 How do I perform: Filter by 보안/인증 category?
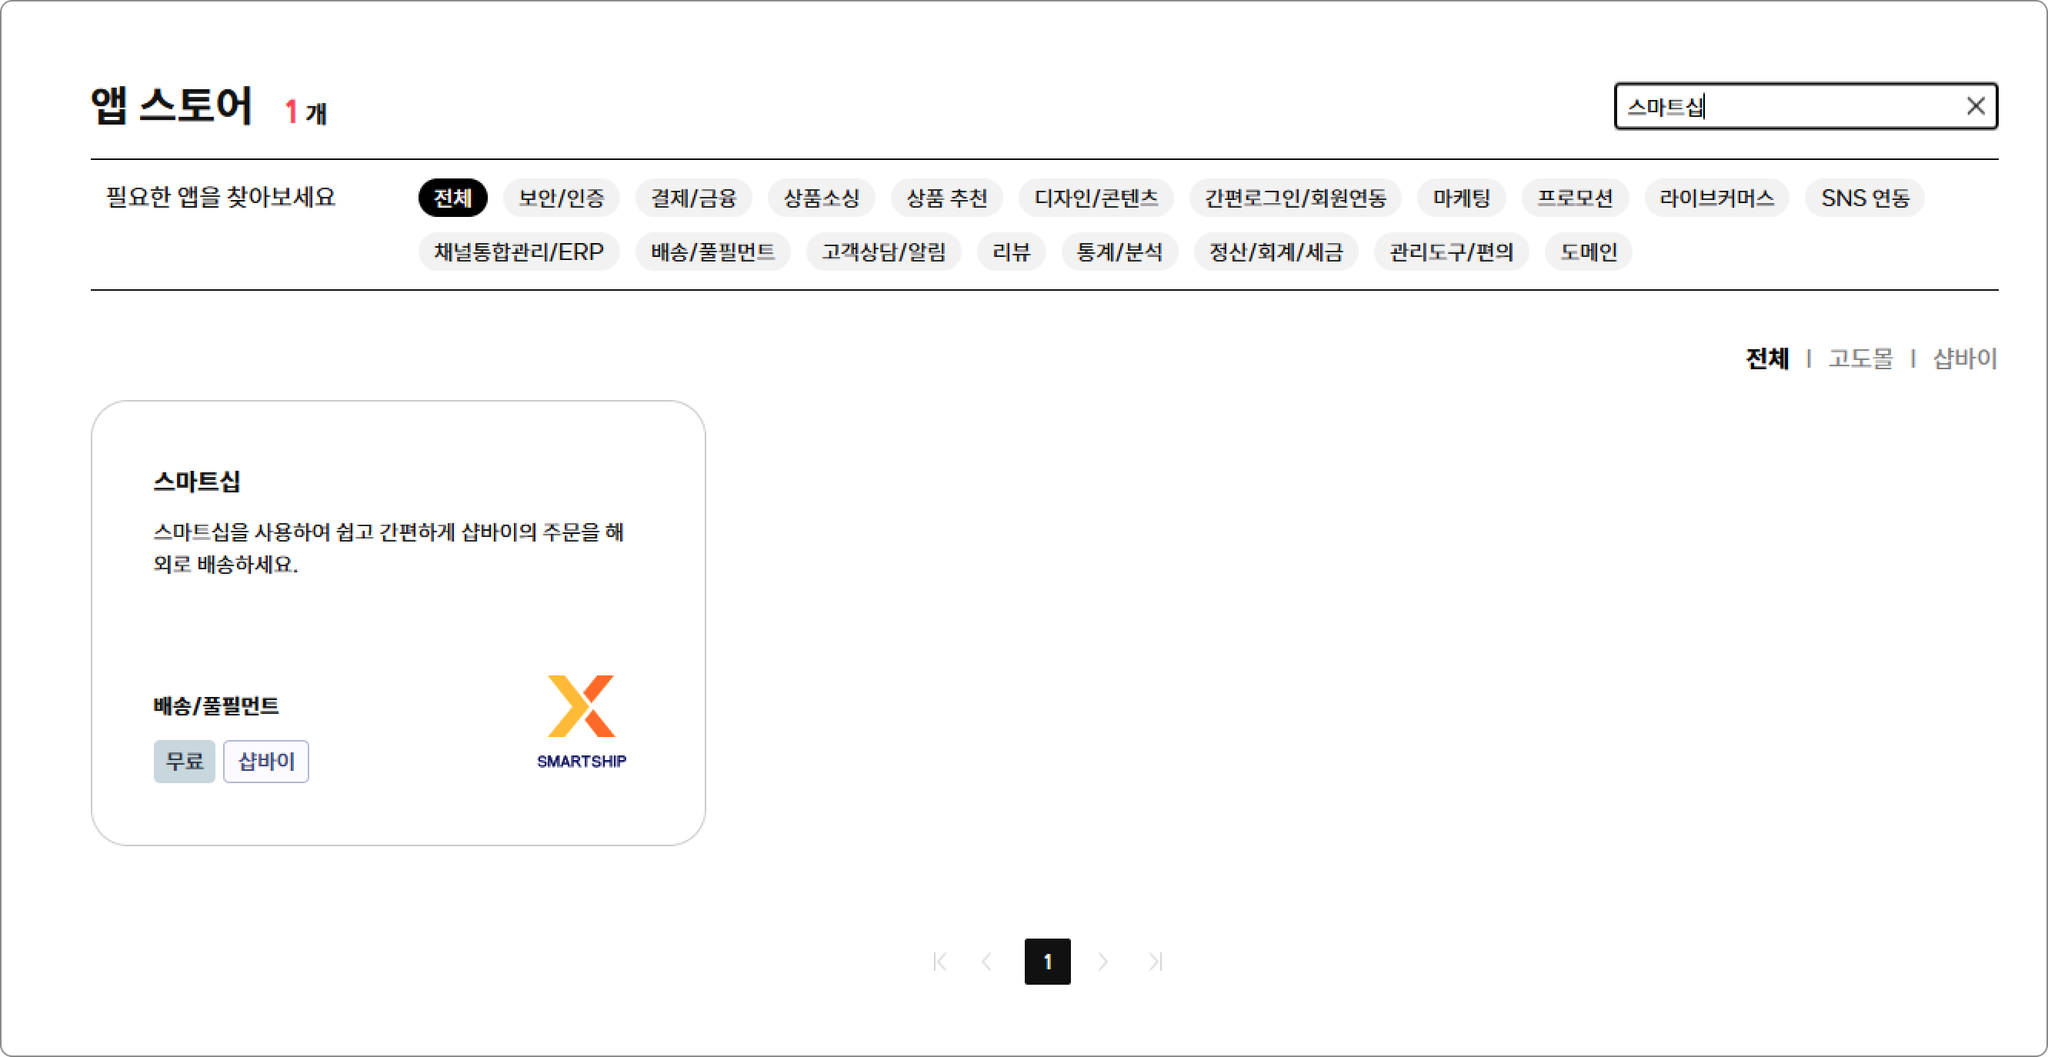click(x=561, y=197)
